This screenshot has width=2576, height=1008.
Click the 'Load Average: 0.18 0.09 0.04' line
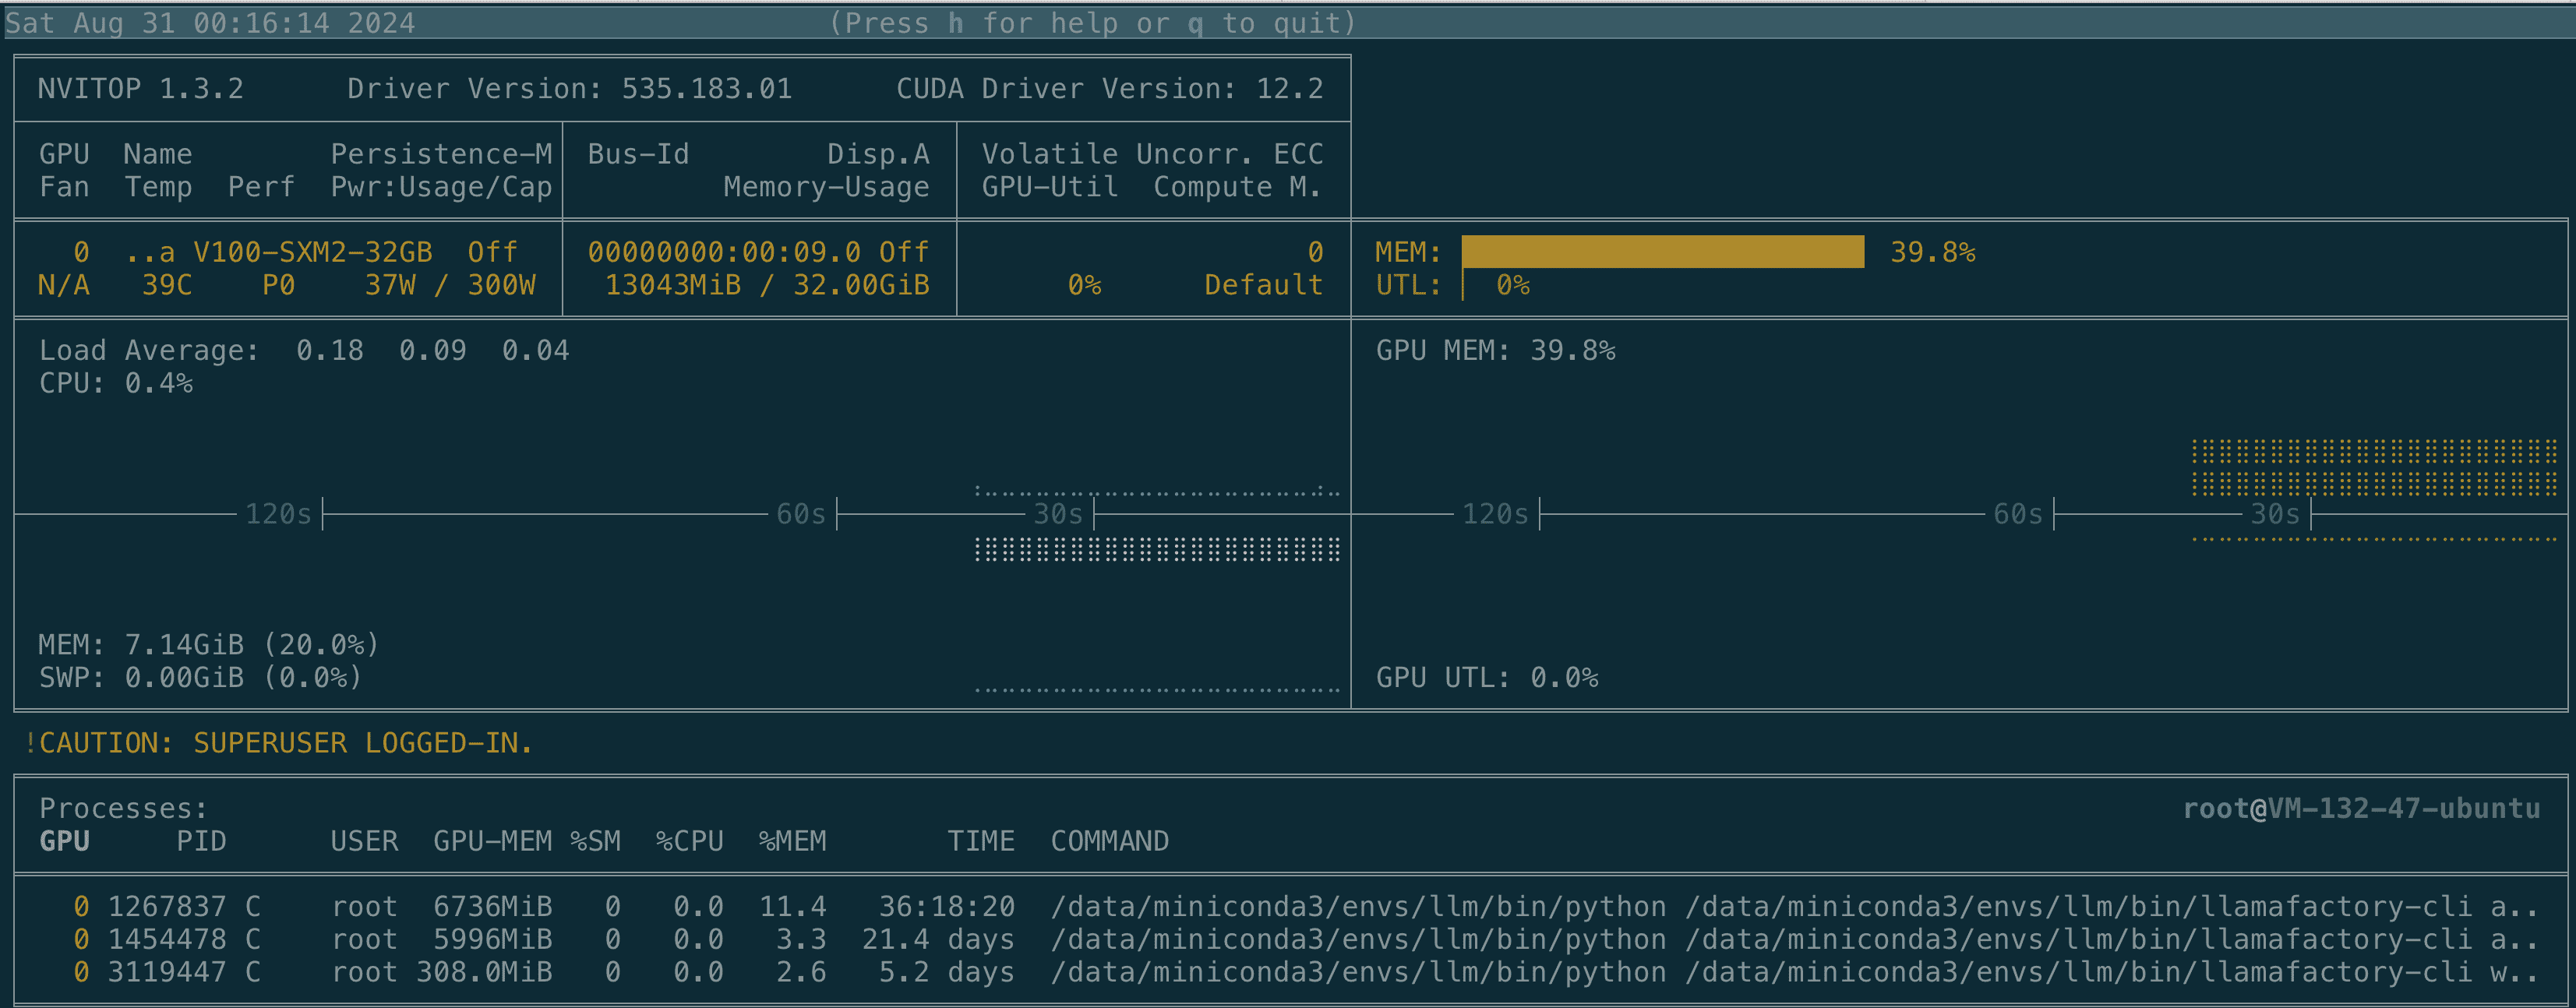pos(304,350)
